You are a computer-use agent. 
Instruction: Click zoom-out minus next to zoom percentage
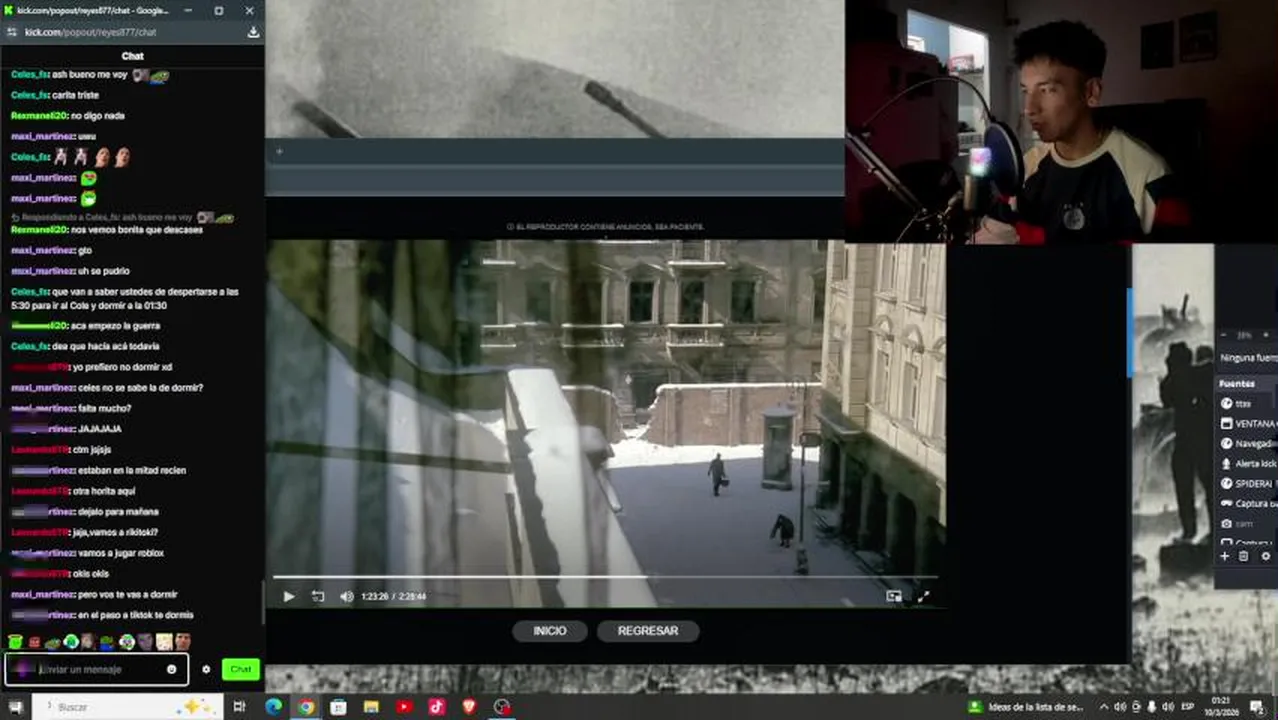[1224, 335]
